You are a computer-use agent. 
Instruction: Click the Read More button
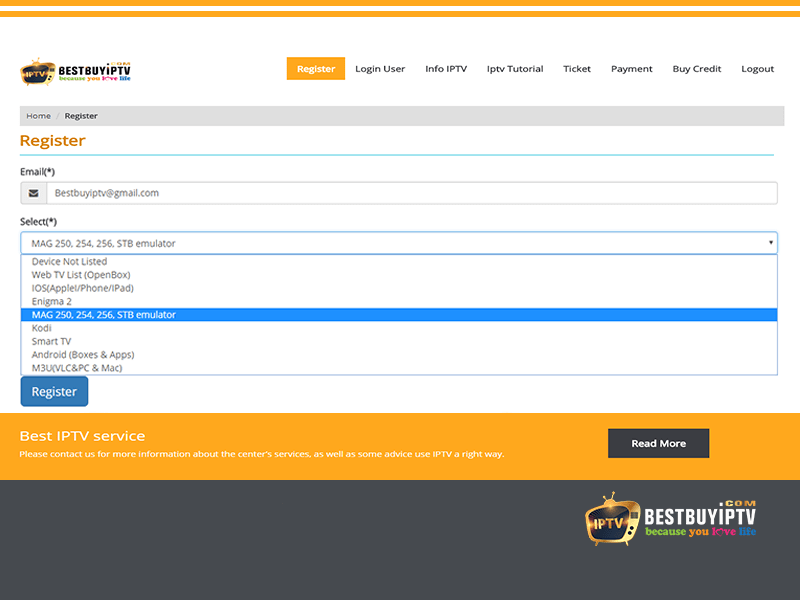pyautogui.click(x=658, y=442)
